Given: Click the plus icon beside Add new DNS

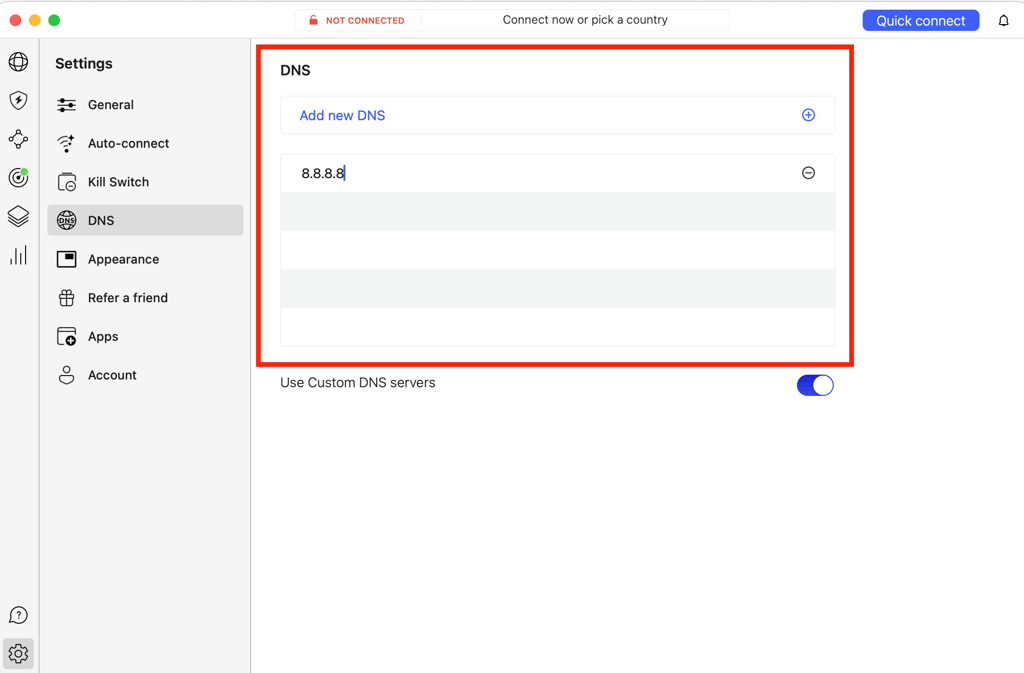Looking at the screenshot, I should pyautogui.click(x=808, y=115).
